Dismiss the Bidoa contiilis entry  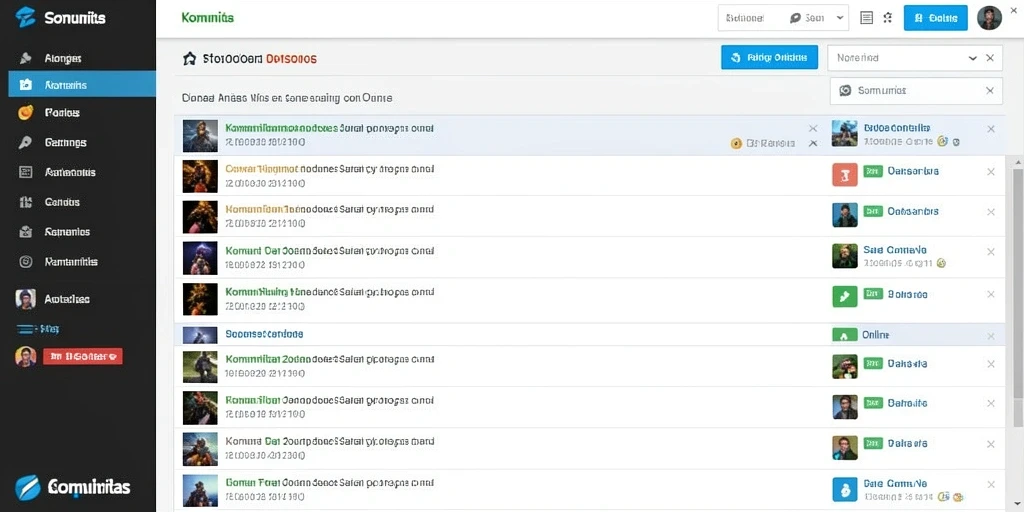coord(991,129)
